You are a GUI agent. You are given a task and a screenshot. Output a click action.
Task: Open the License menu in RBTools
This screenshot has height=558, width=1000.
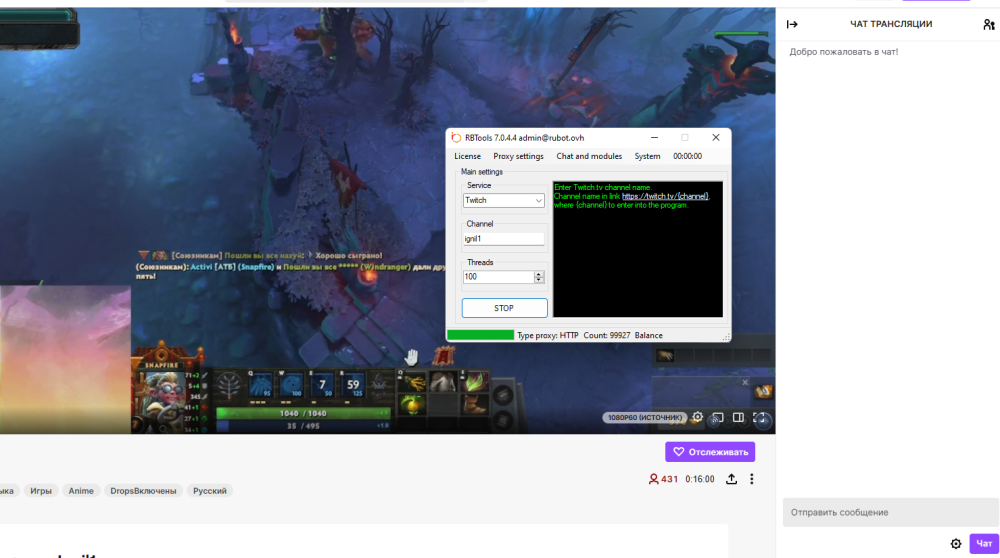point(467,156)
